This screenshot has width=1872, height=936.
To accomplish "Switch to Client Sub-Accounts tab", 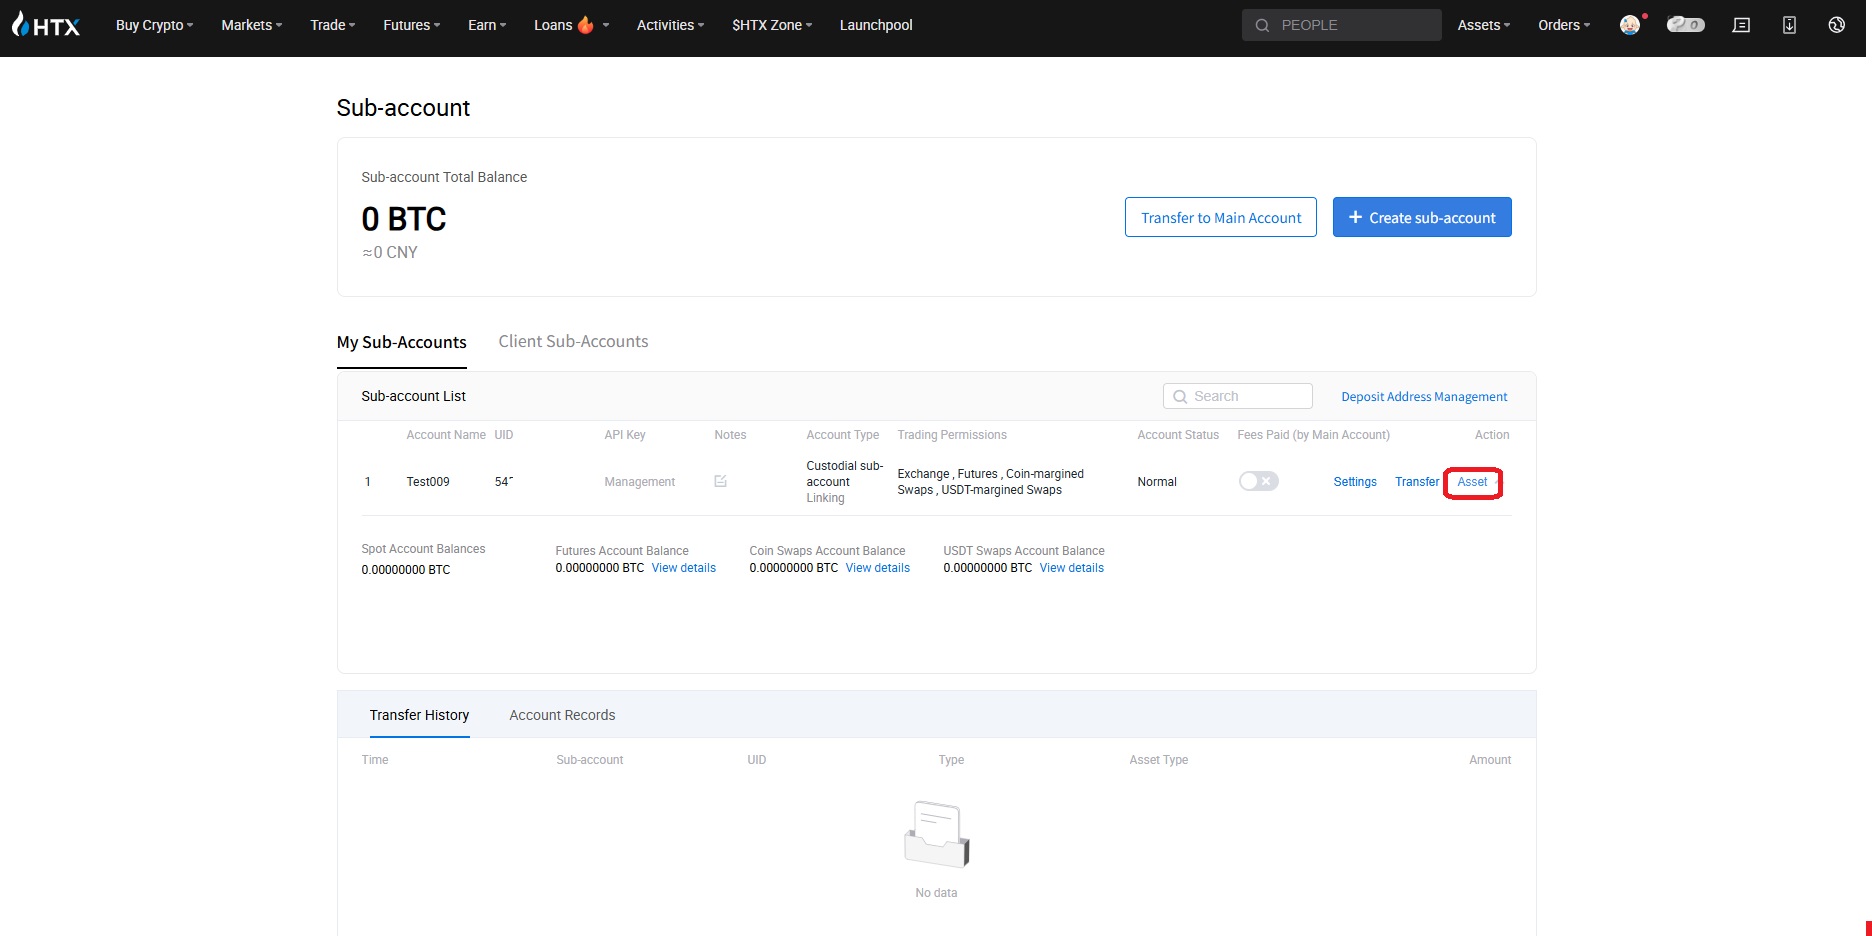I will click(x=573, y=342).
